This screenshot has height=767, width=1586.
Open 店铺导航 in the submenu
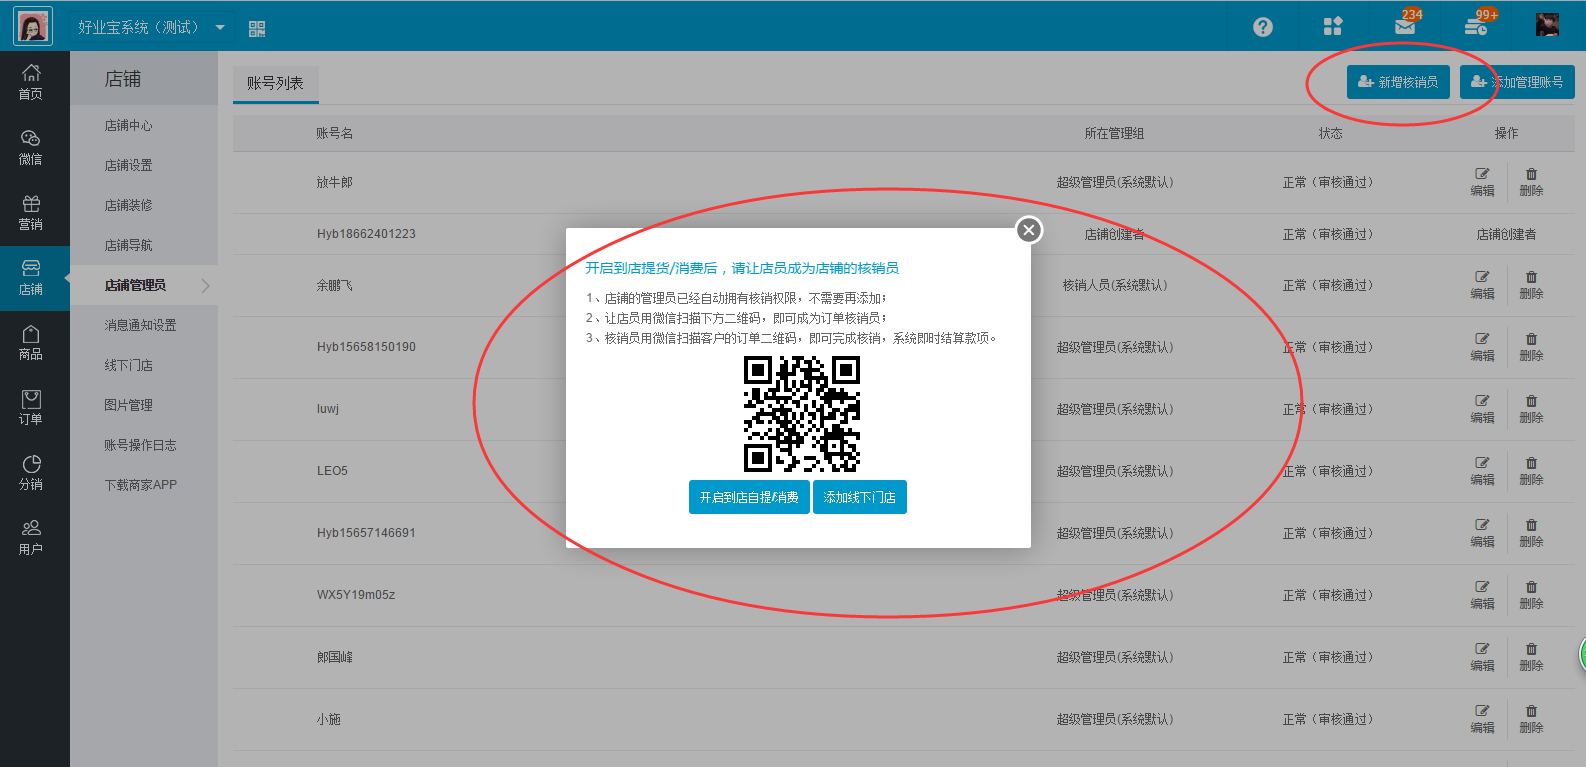tap(129, 245)
